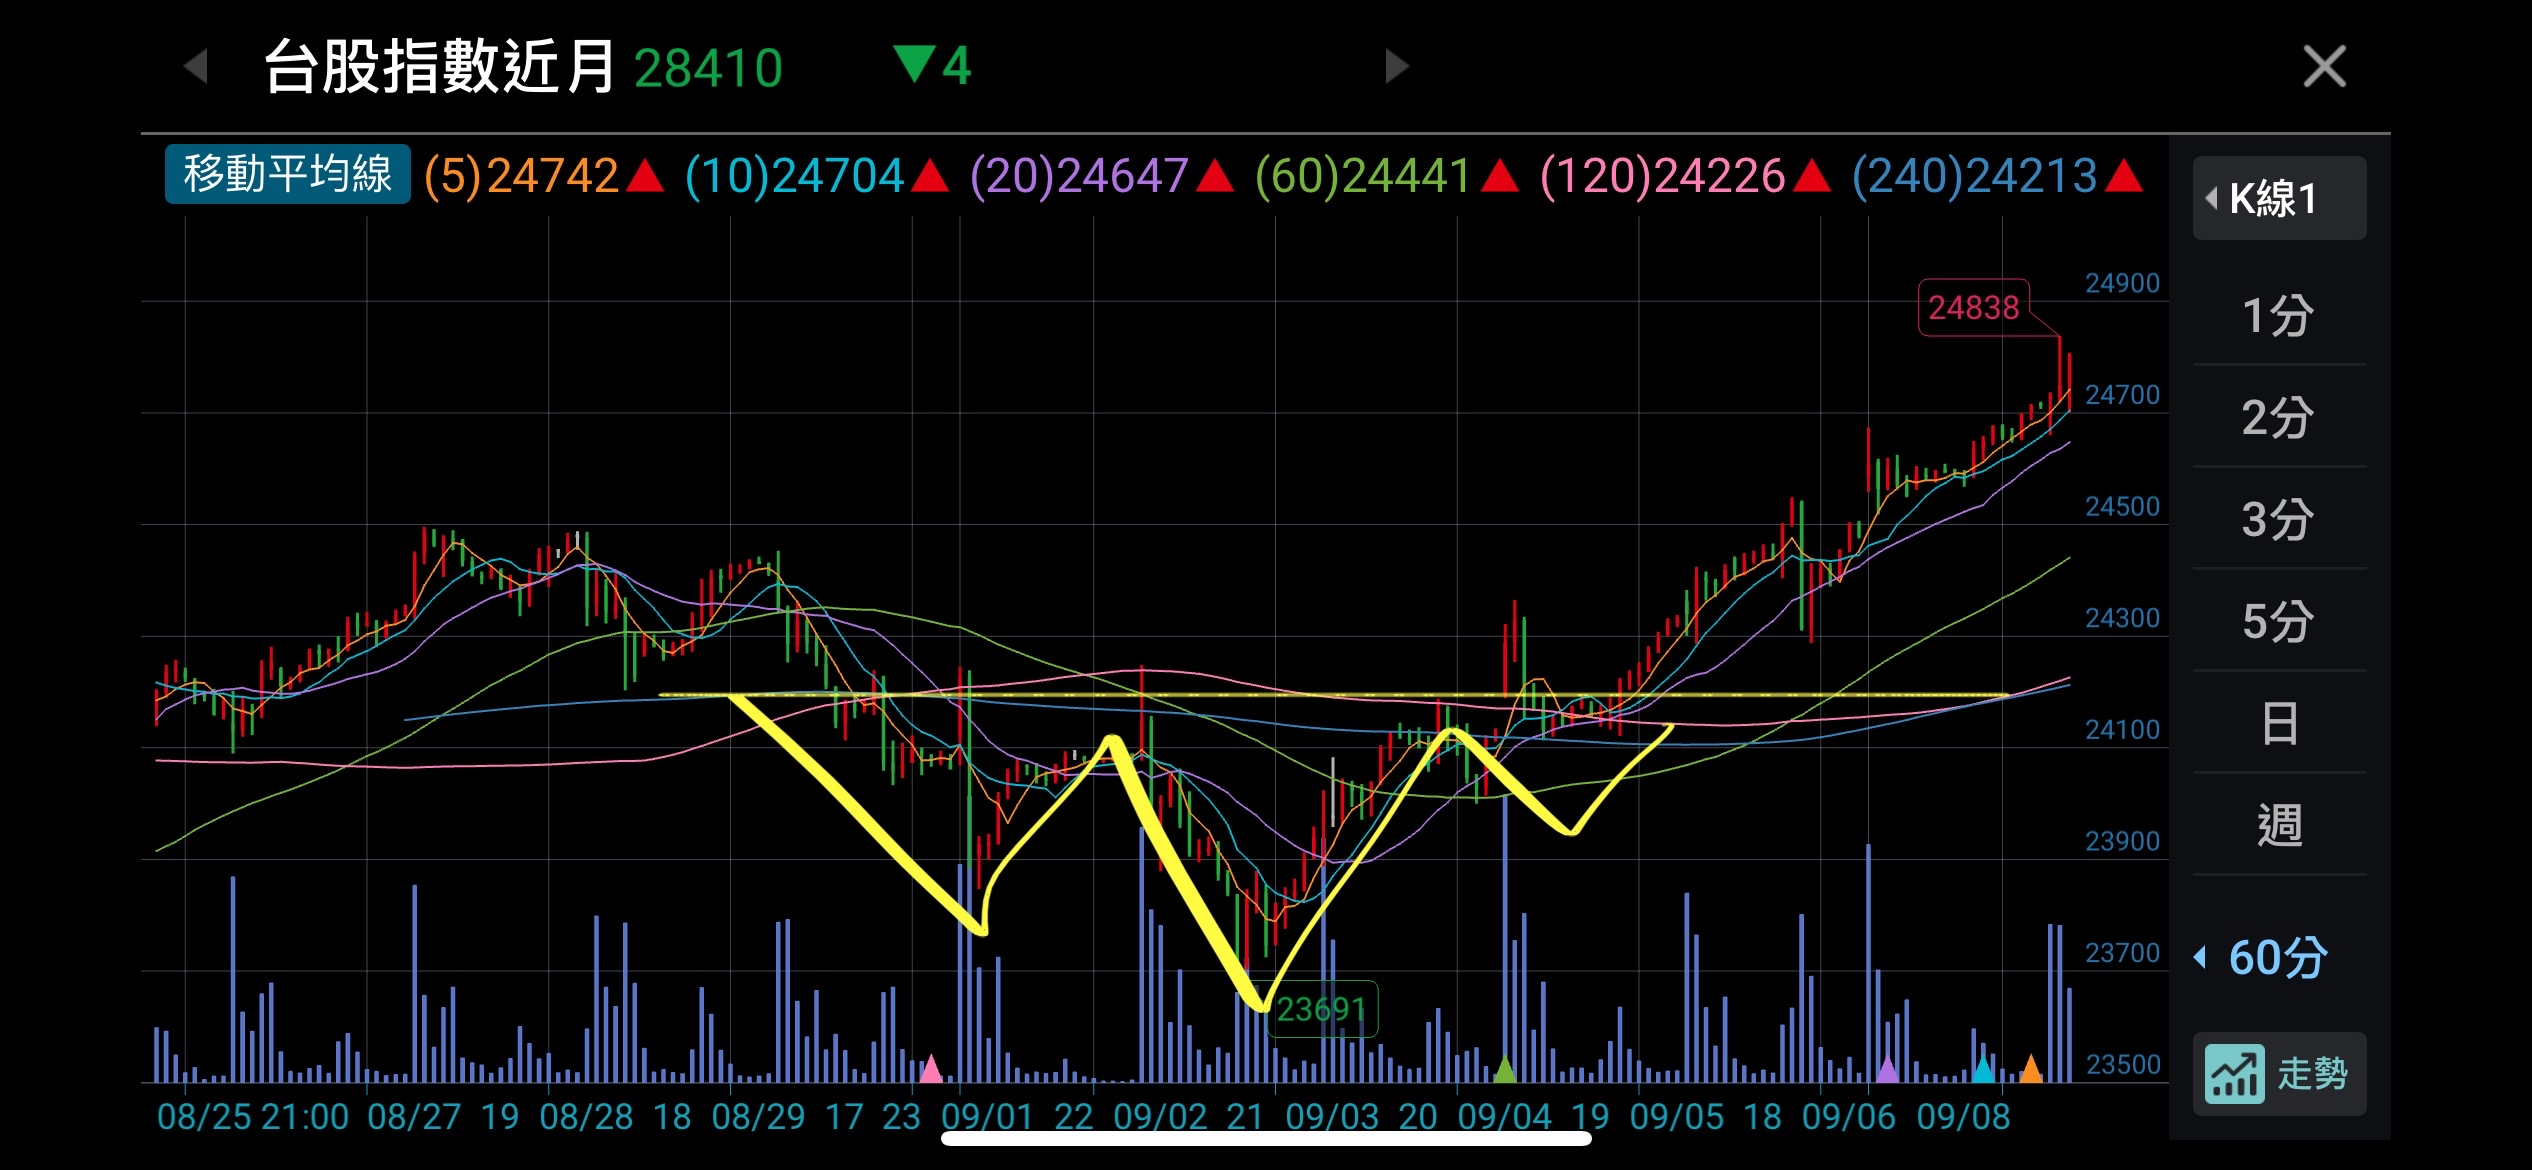Viewport: 2532px width, 1170px height.
Task: Switch to 1分 timeframe
Action: (2278, 316)
